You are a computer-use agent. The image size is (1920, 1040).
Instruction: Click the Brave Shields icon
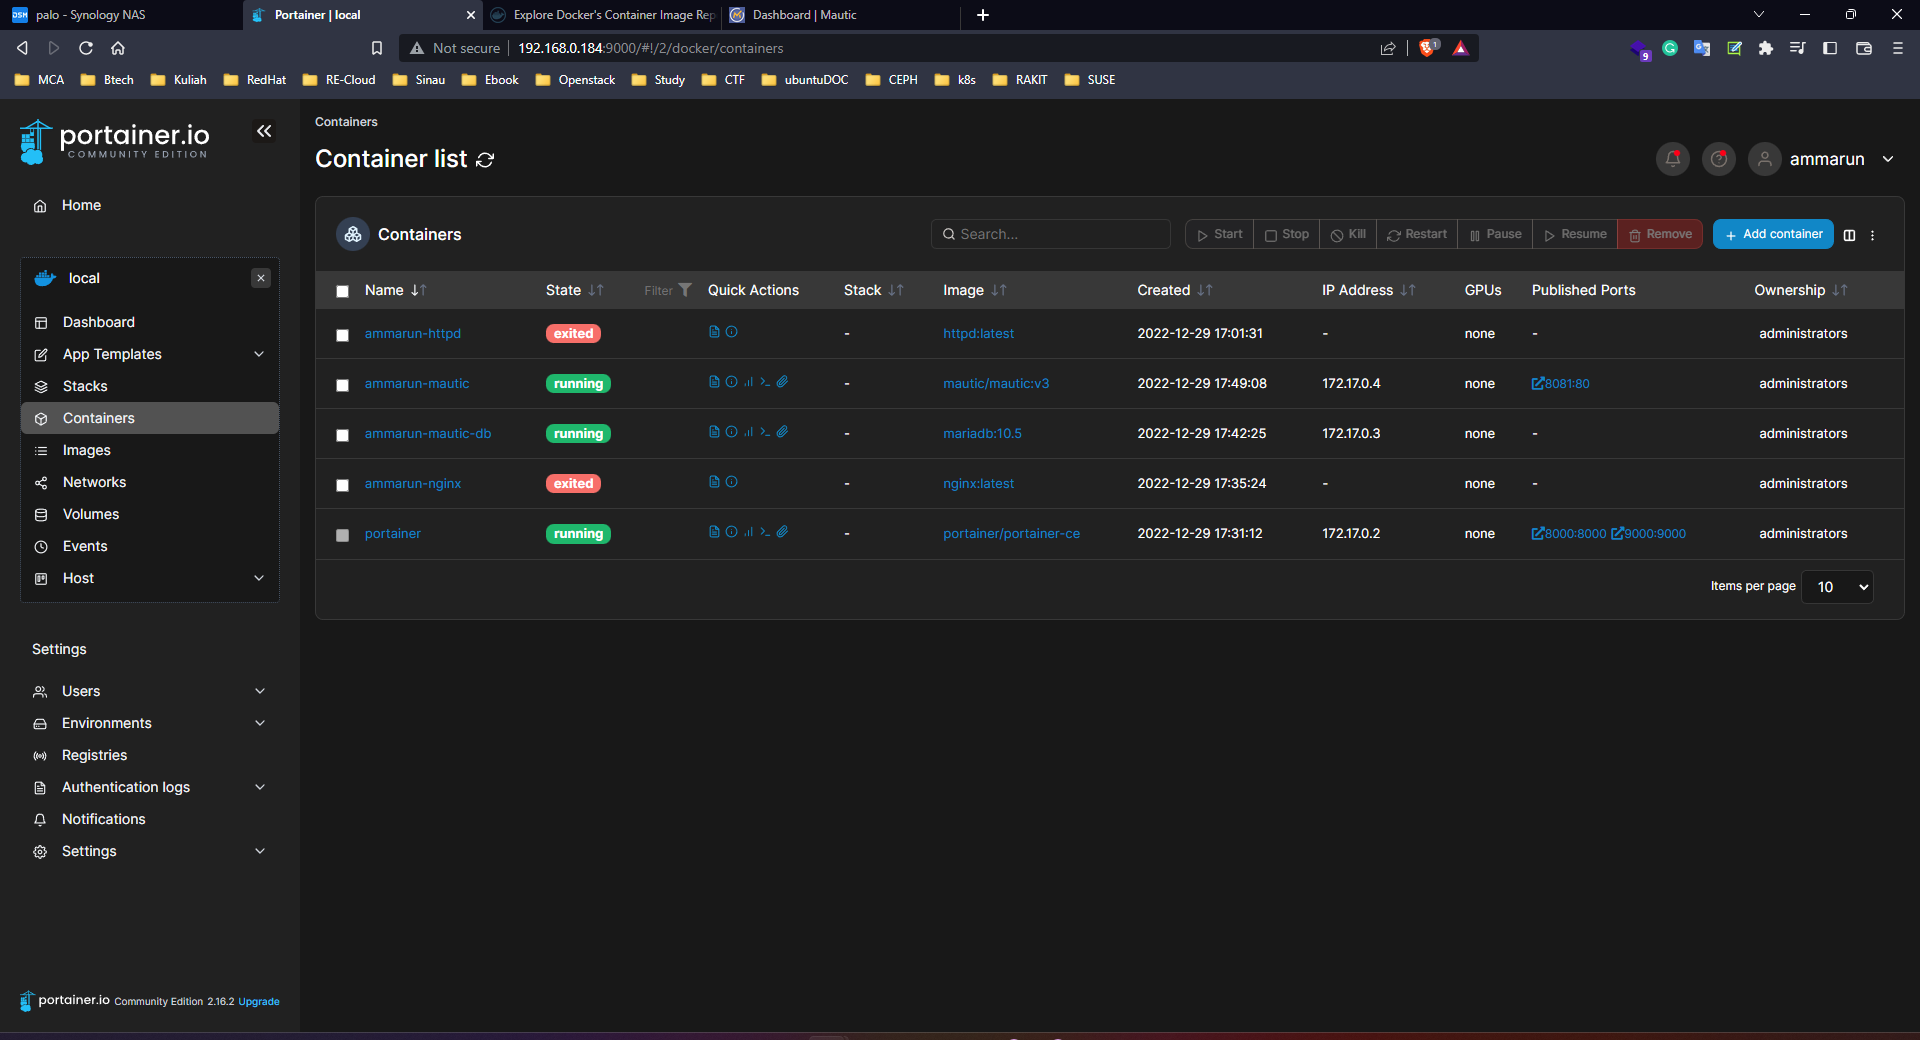coord(1428,47)
